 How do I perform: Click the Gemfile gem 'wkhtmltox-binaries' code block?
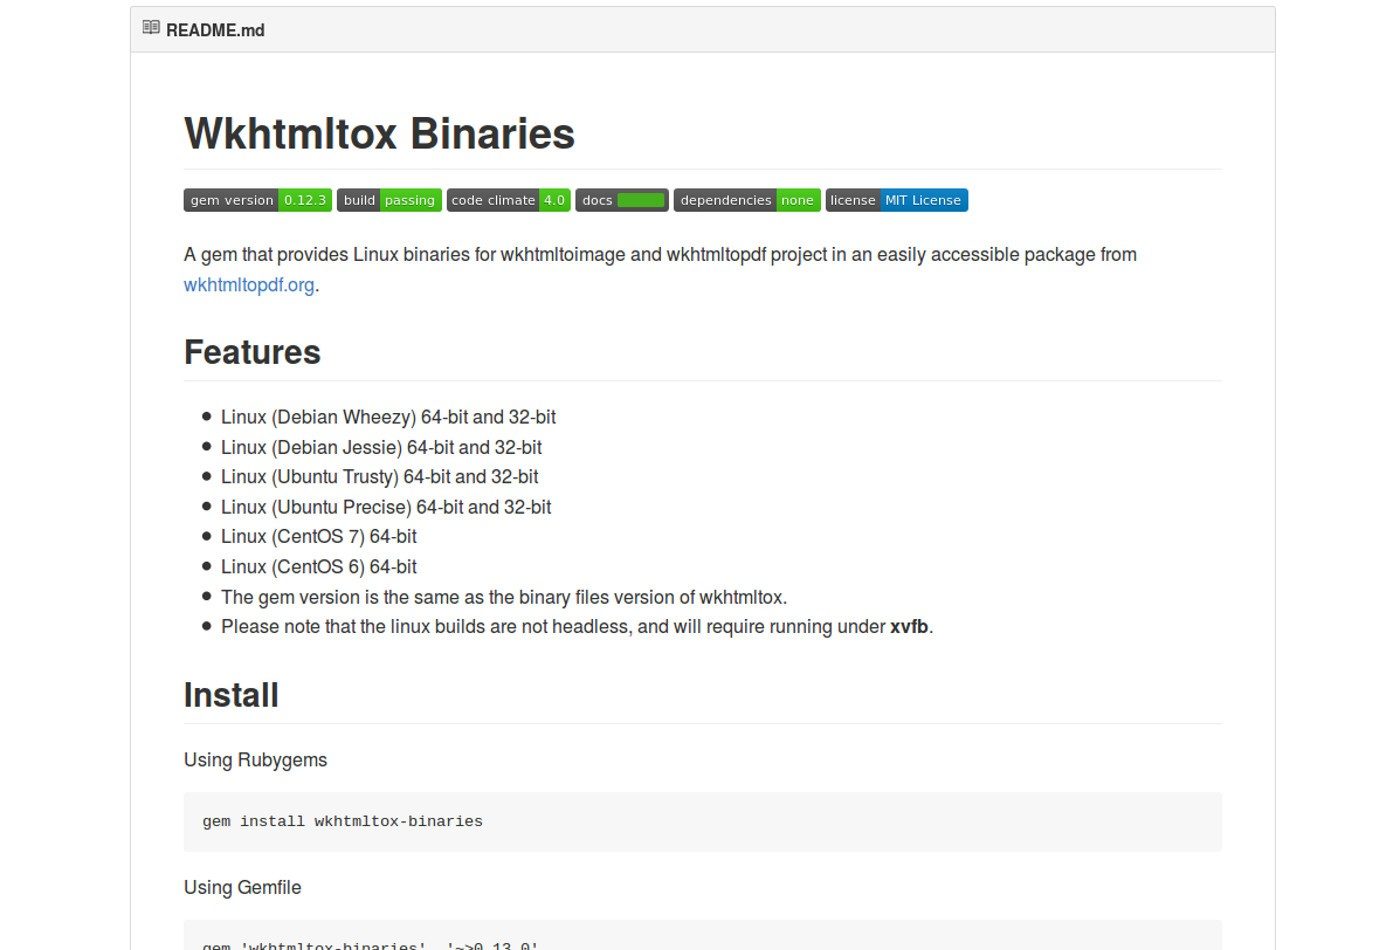point(703,935)
